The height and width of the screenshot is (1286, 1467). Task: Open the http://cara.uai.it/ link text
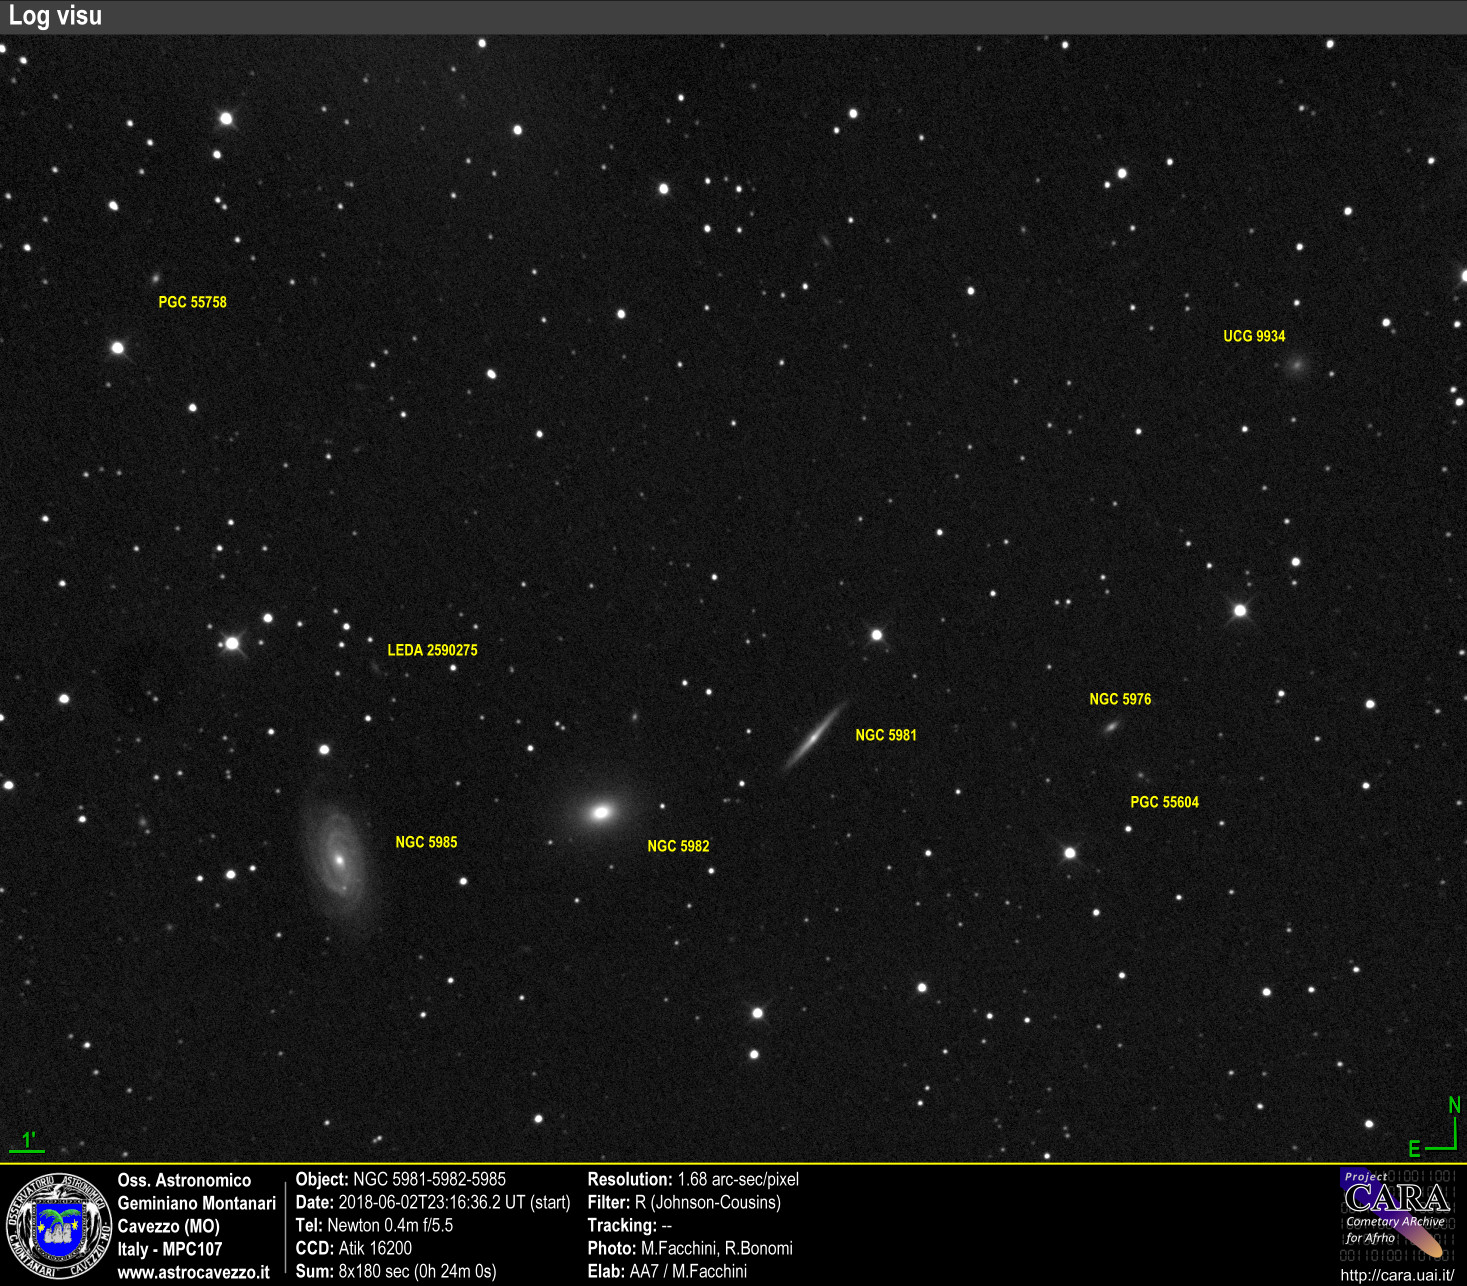[x=1397, y=1275]
